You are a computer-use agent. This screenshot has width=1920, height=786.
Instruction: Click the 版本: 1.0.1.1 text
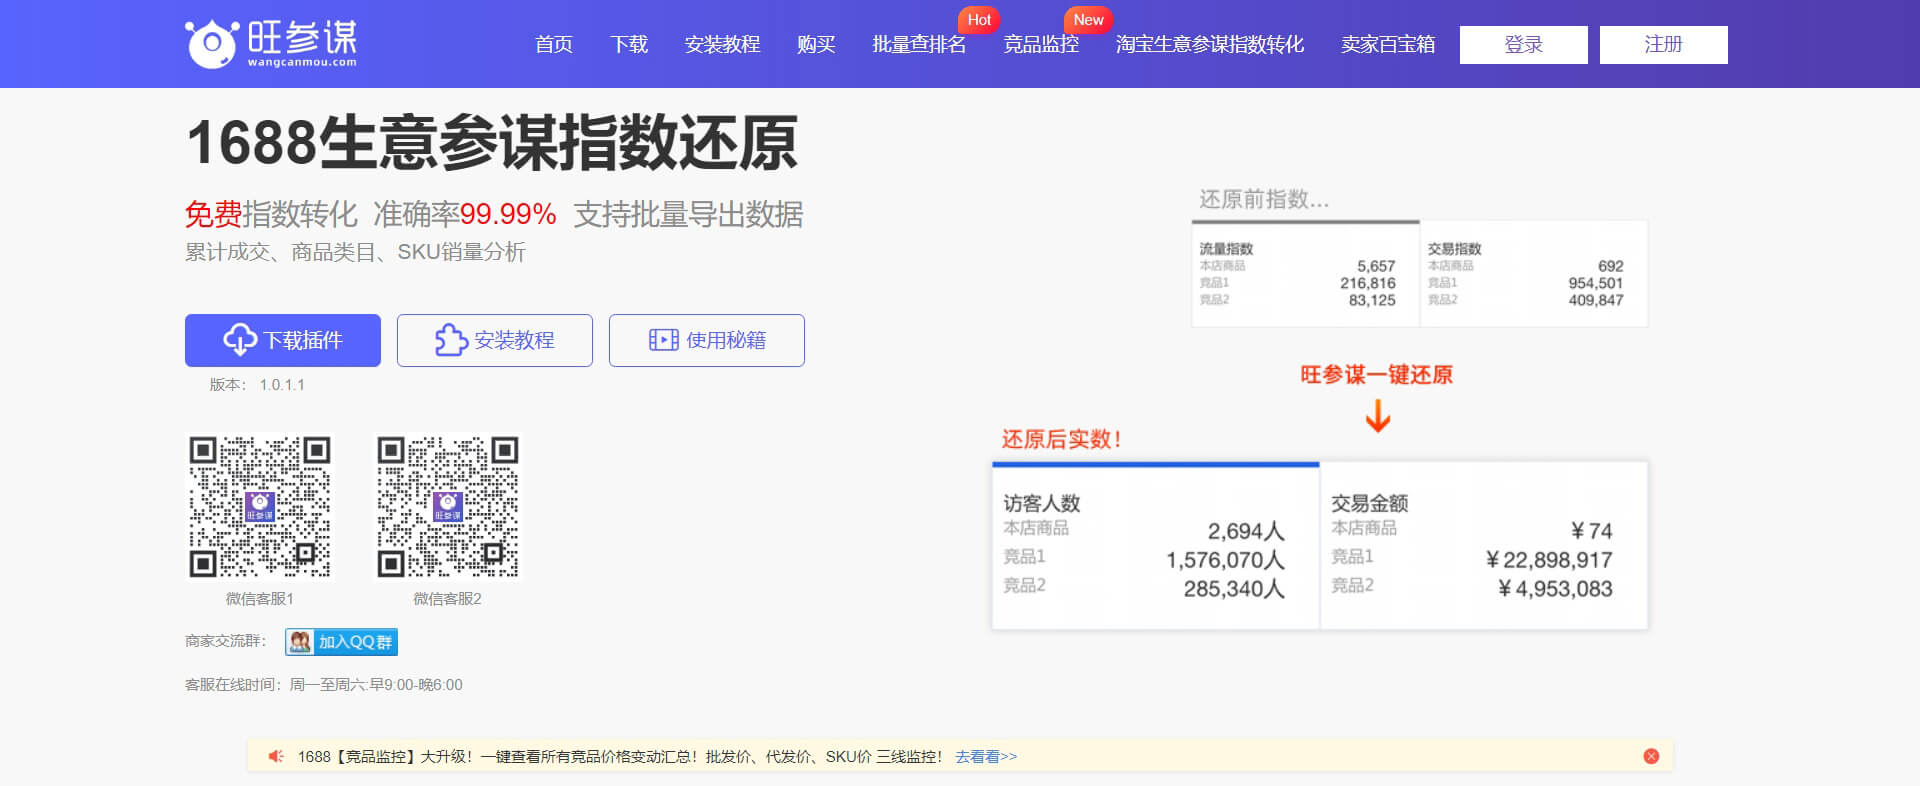pos(257,385)
